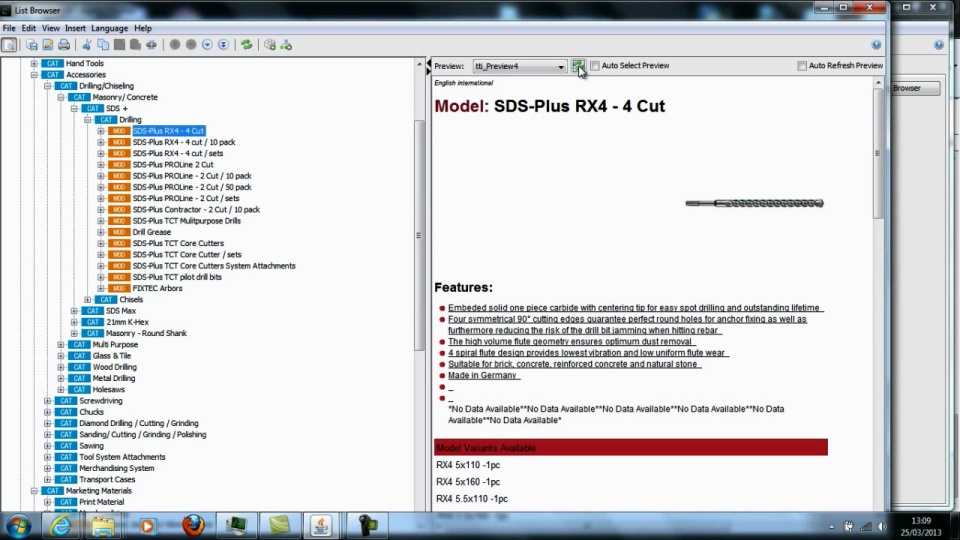This screenshot has height=540, width=960.
Task: Expand the Multi Purpose category
Action: pos(61,345)
